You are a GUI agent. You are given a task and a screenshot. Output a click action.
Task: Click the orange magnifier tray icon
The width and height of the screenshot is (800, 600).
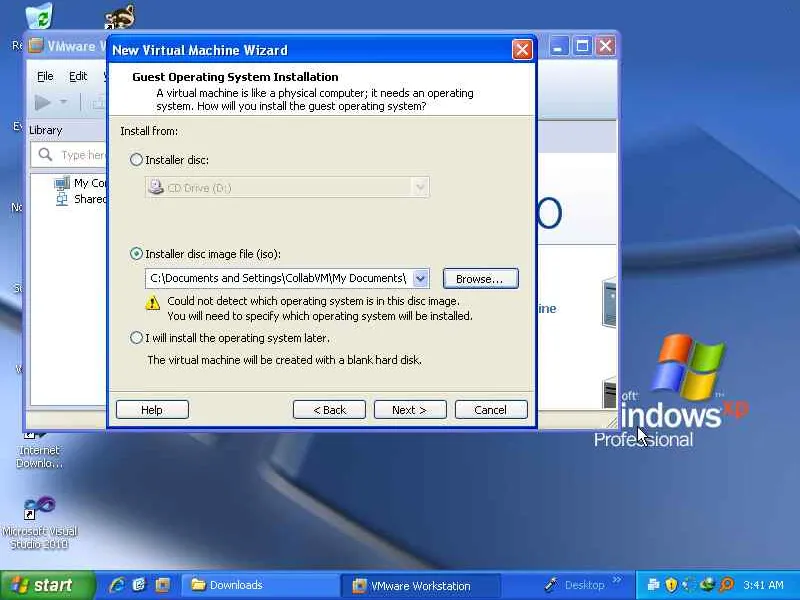point(727,585)
